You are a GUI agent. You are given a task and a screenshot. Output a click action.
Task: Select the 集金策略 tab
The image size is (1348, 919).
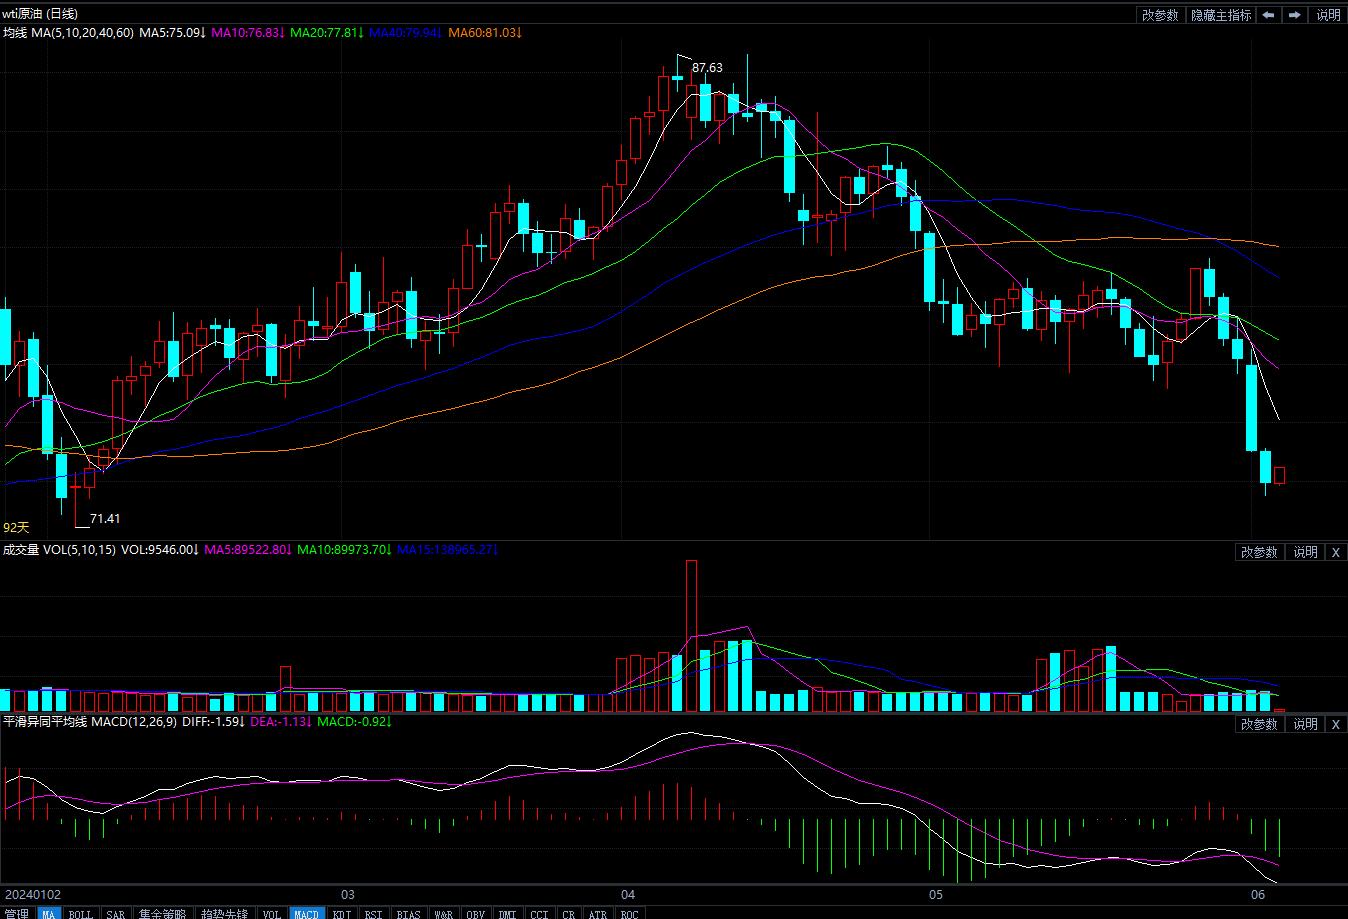(162, 914)
